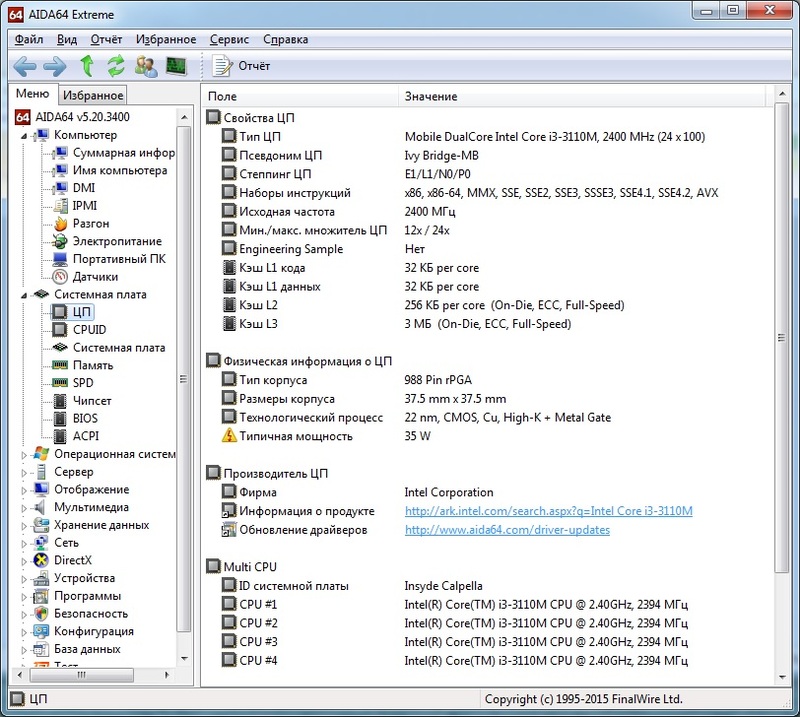Open the Вид menu
The image size is (800, 717).
tap(67, 39)
